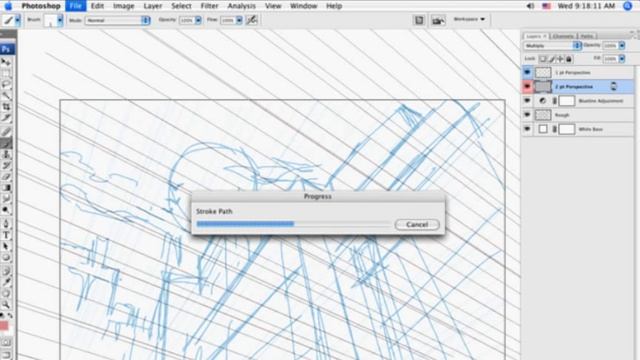Open the layer Fill dropdown arrow
This screenshot has width=640, height=360.
[622, 59]
